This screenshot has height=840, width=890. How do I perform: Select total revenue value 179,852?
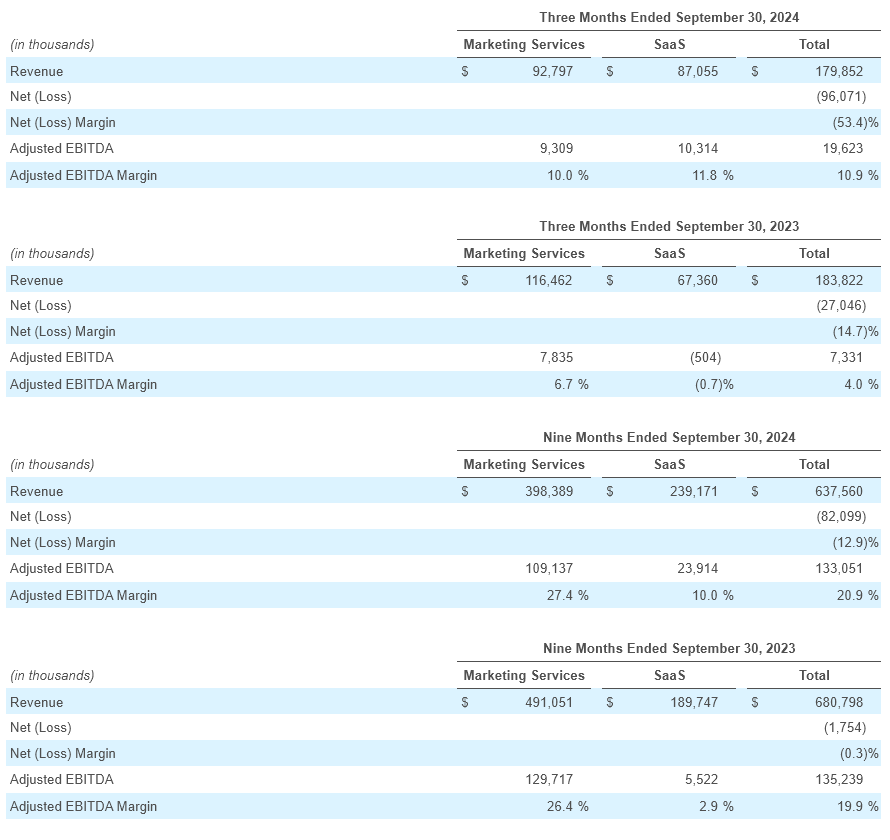click(839, 72)
